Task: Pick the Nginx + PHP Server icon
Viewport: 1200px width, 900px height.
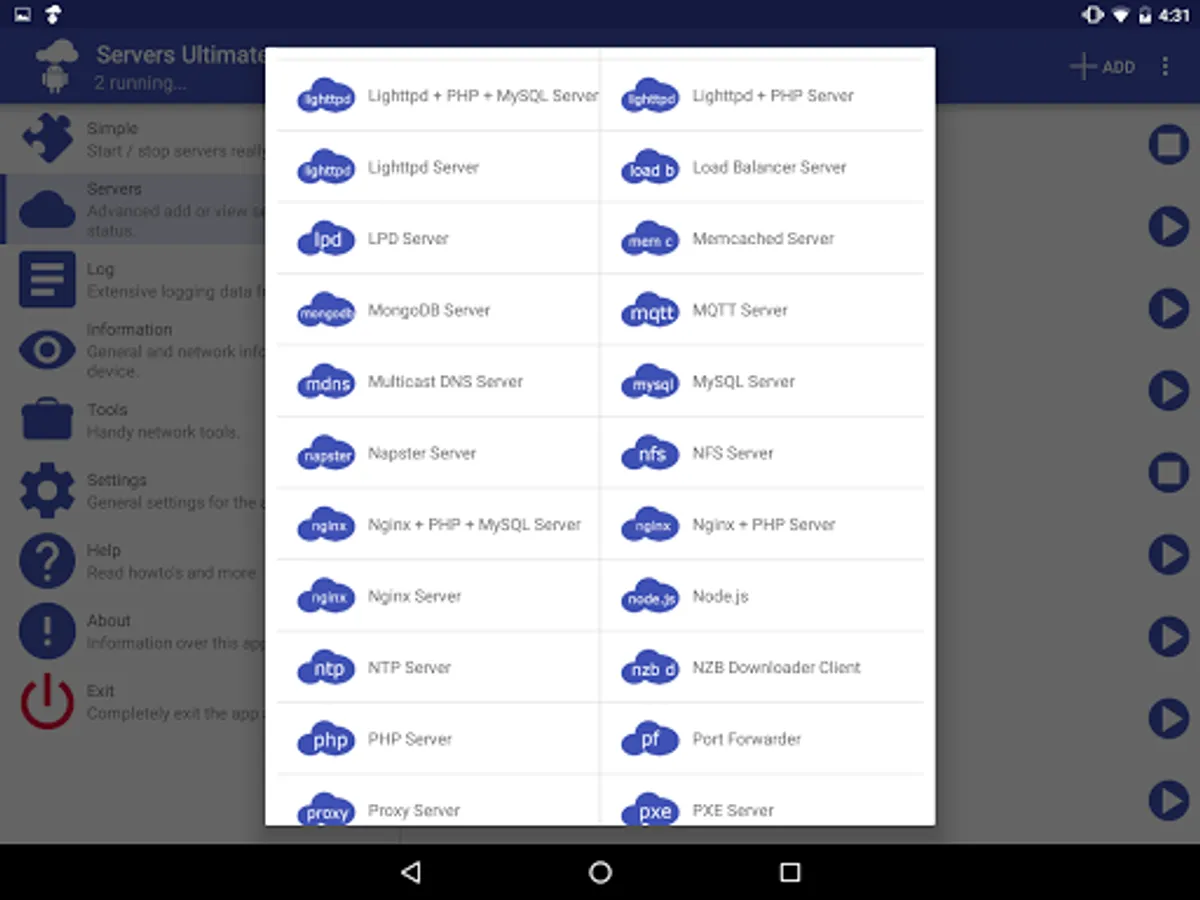Action: (x=651, y=524)
